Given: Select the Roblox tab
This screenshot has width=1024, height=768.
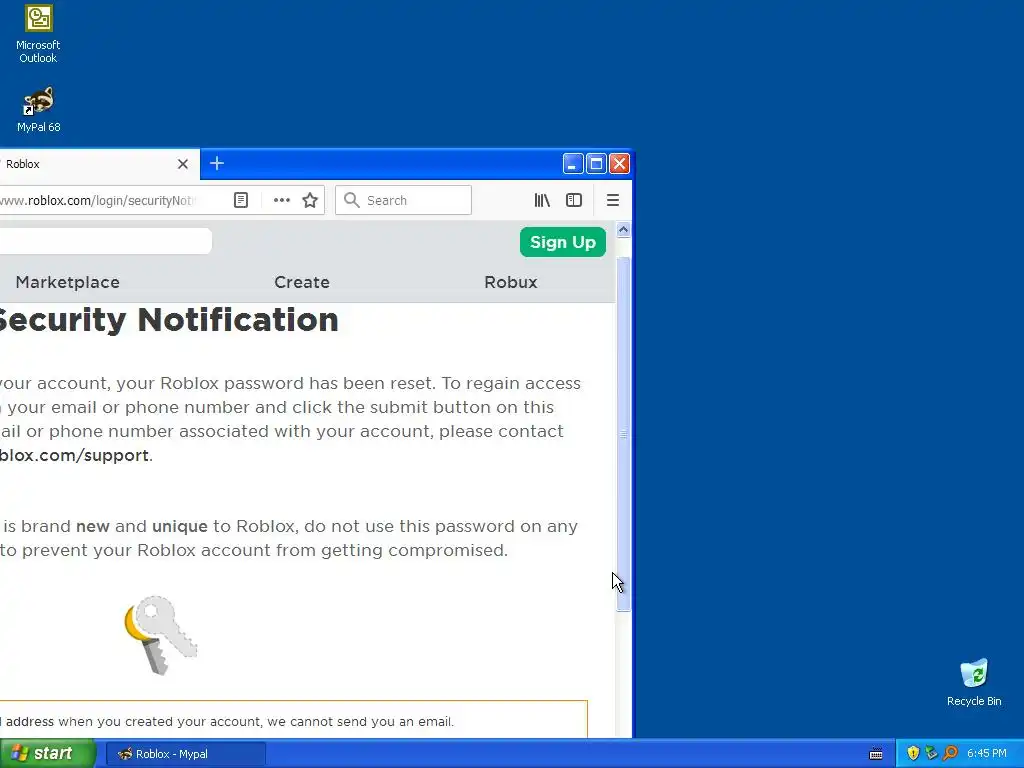Looking at the screenshot, I should (x=98, y=164).
